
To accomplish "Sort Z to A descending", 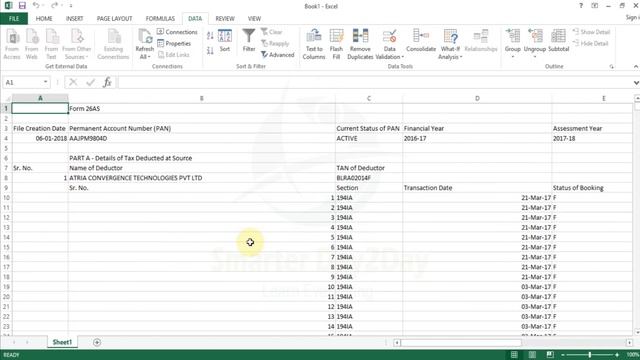I will 210,51.
